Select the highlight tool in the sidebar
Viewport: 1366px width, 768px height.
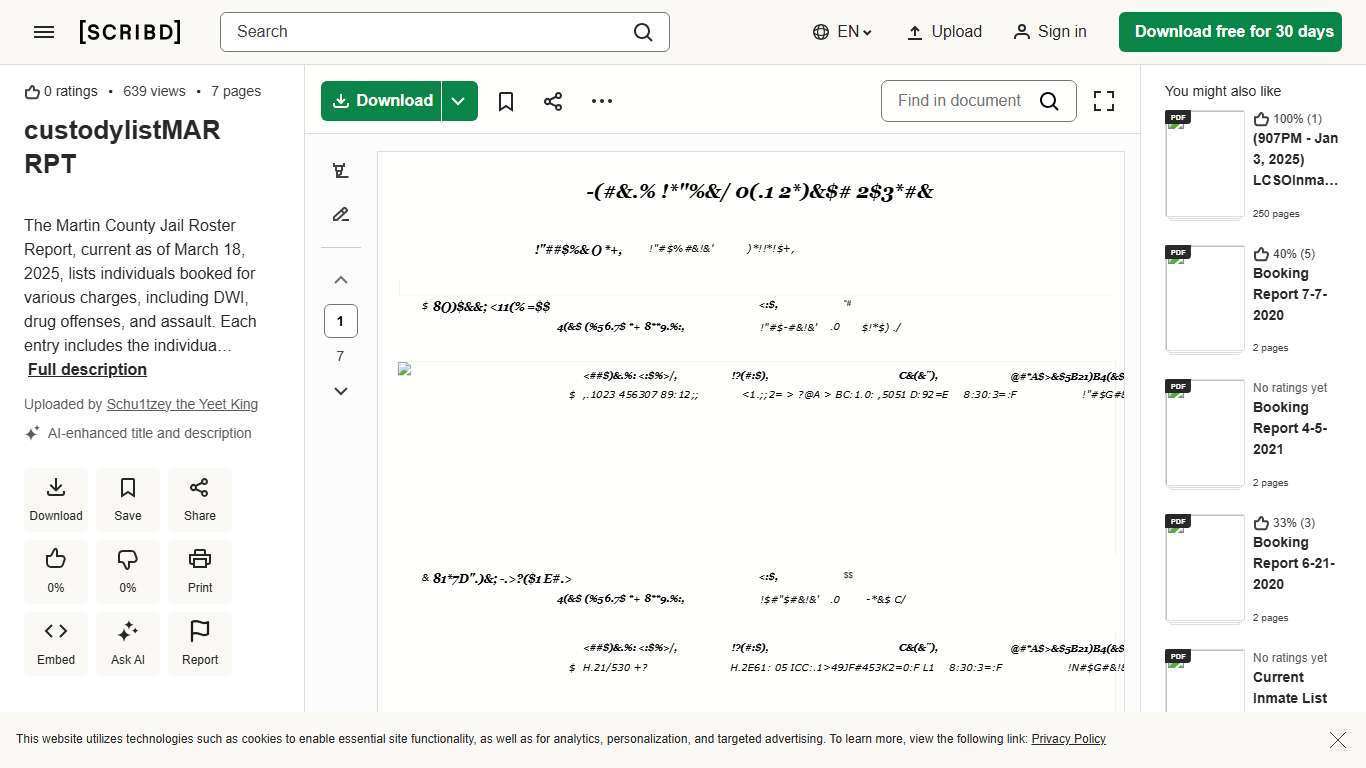(x=341, y=171)
